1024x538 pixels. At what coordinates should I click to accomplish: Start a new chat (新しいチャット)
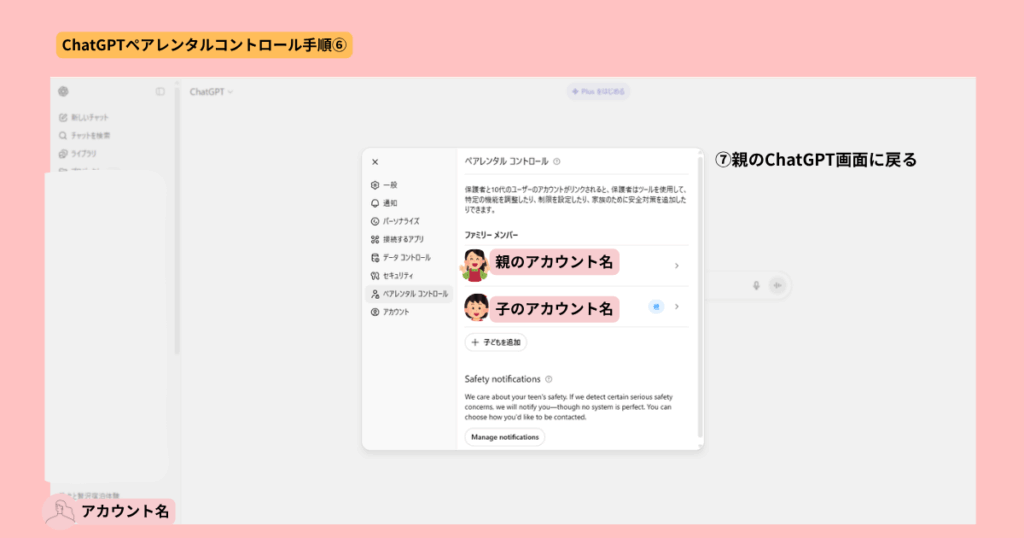tap(84, 118)
